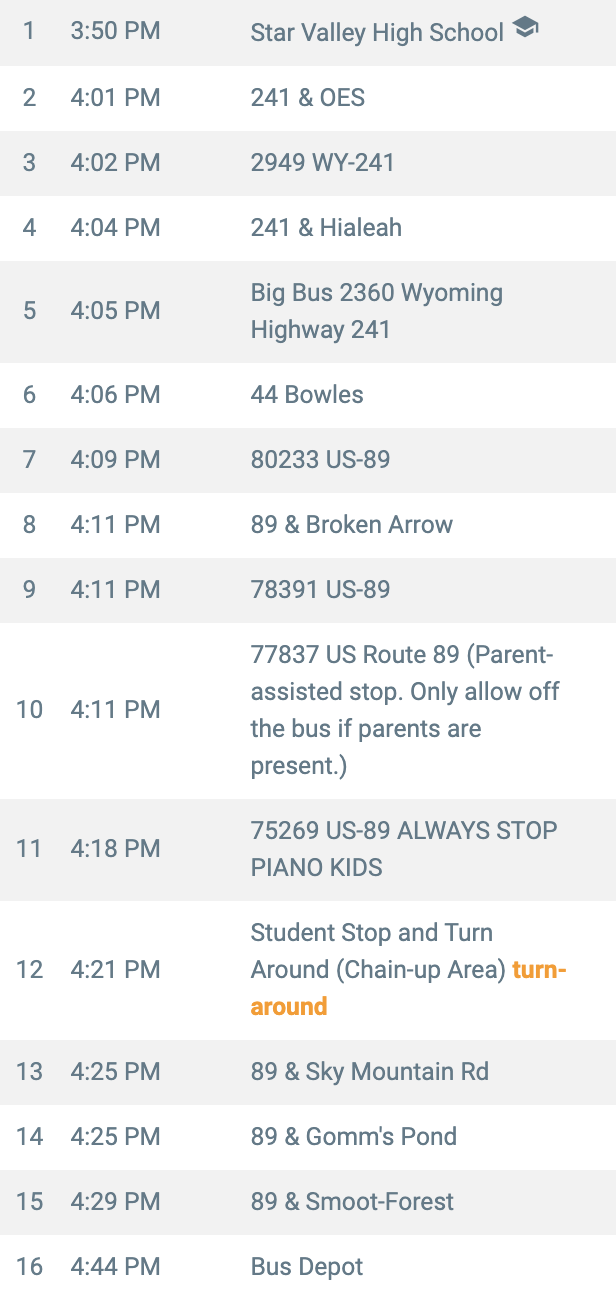Click the 89 & Sky Mountain Rd stop
Viewport: 616px width, 1310px height.
pos(369,1073)
